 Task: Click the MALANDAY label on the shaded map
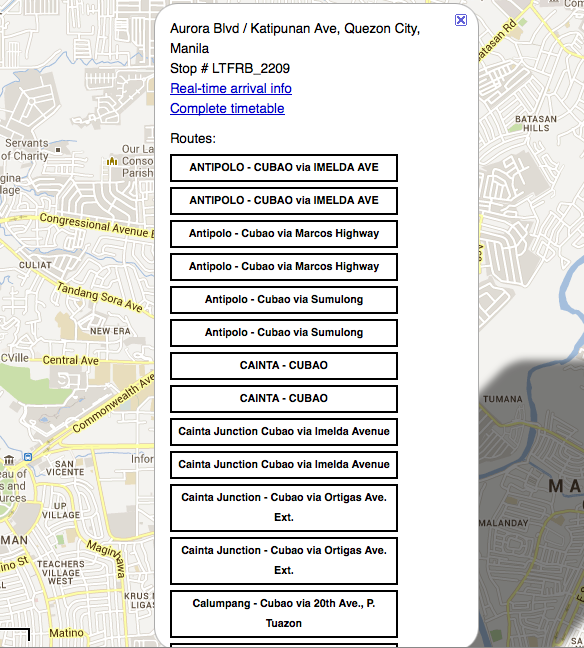503,523
